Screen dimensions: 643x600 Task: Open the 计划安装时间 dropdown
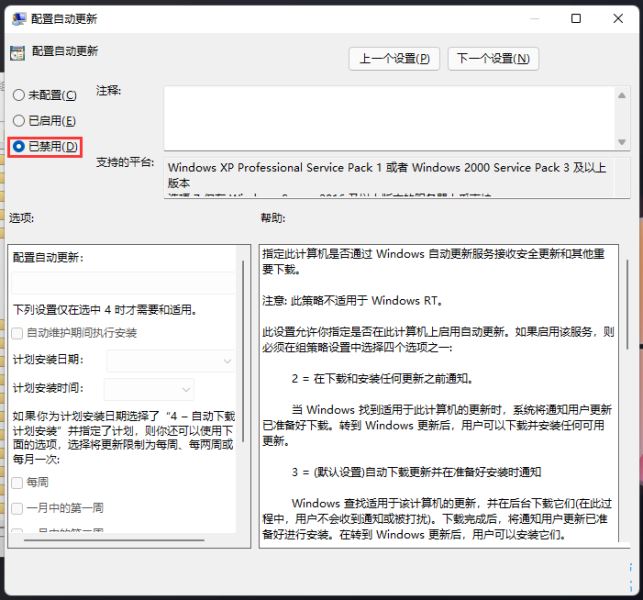149,389
